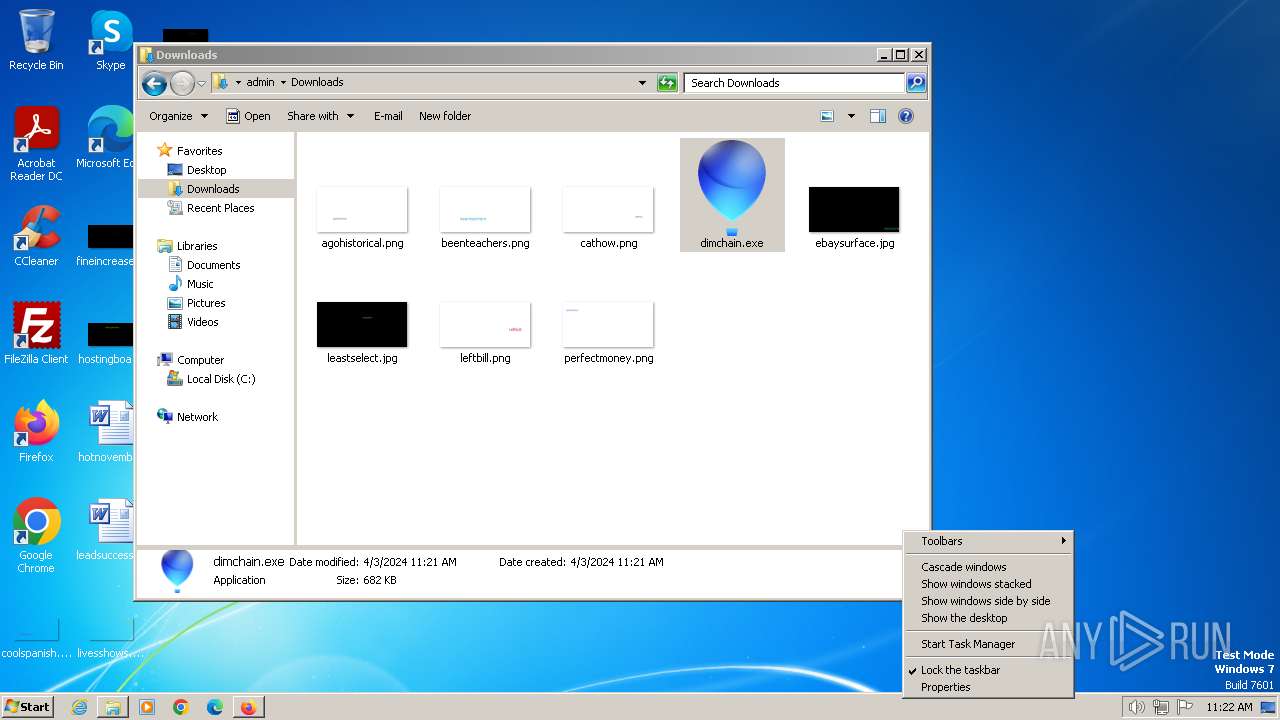Viewport: 1280px width, 720px height.
Task: Choose Show windows stacked
Action: (989, 584)
